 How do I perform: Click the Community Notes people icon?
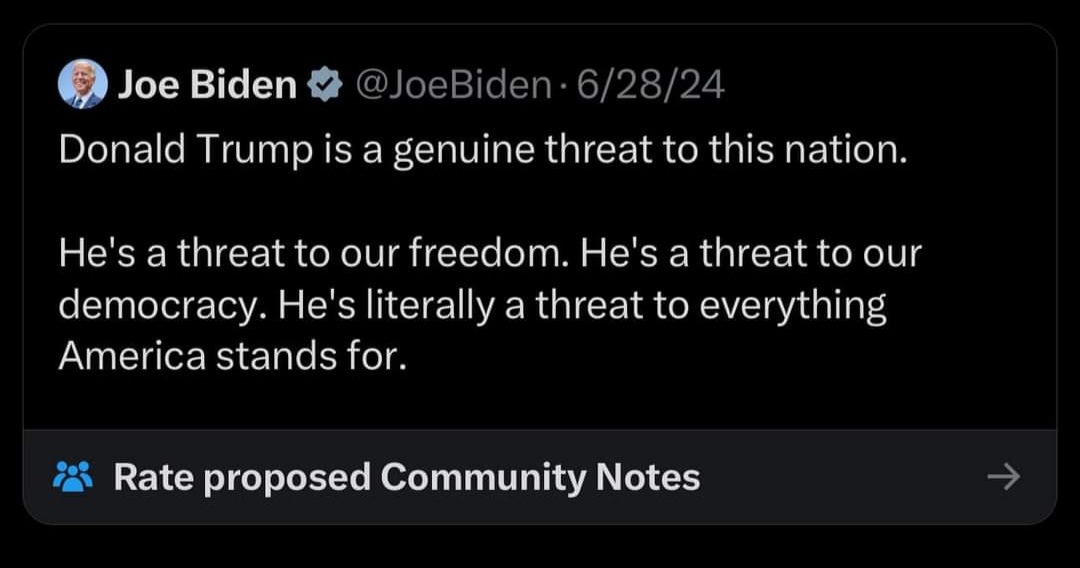[x=72, y=477]
